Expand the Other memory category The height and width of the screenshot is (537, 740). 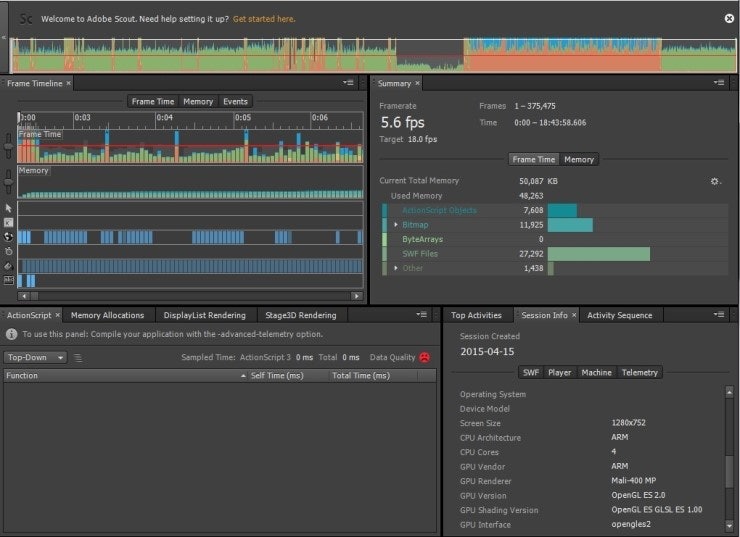click(x=396, y=268)
